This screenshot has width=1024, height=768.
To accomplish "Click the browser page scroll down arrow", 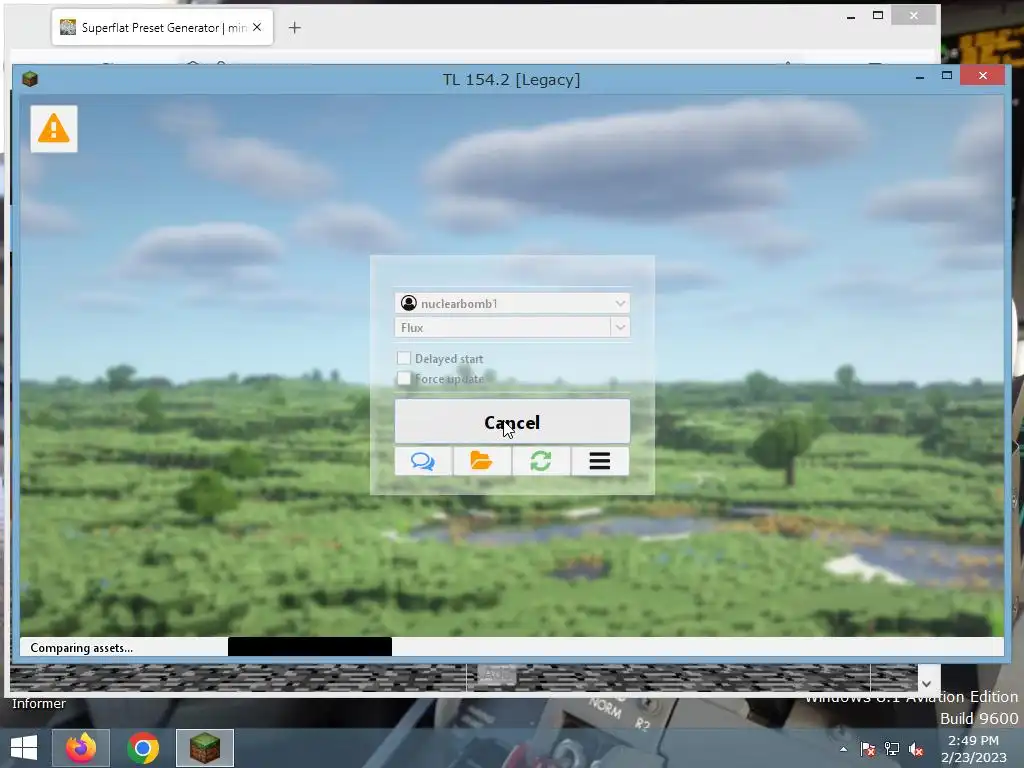I will point(927,684).
